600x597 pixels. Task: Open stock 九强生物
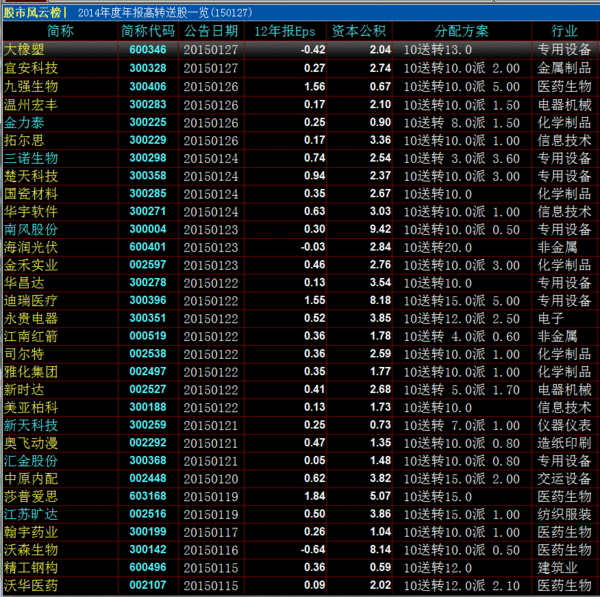(x=31, y=86)
